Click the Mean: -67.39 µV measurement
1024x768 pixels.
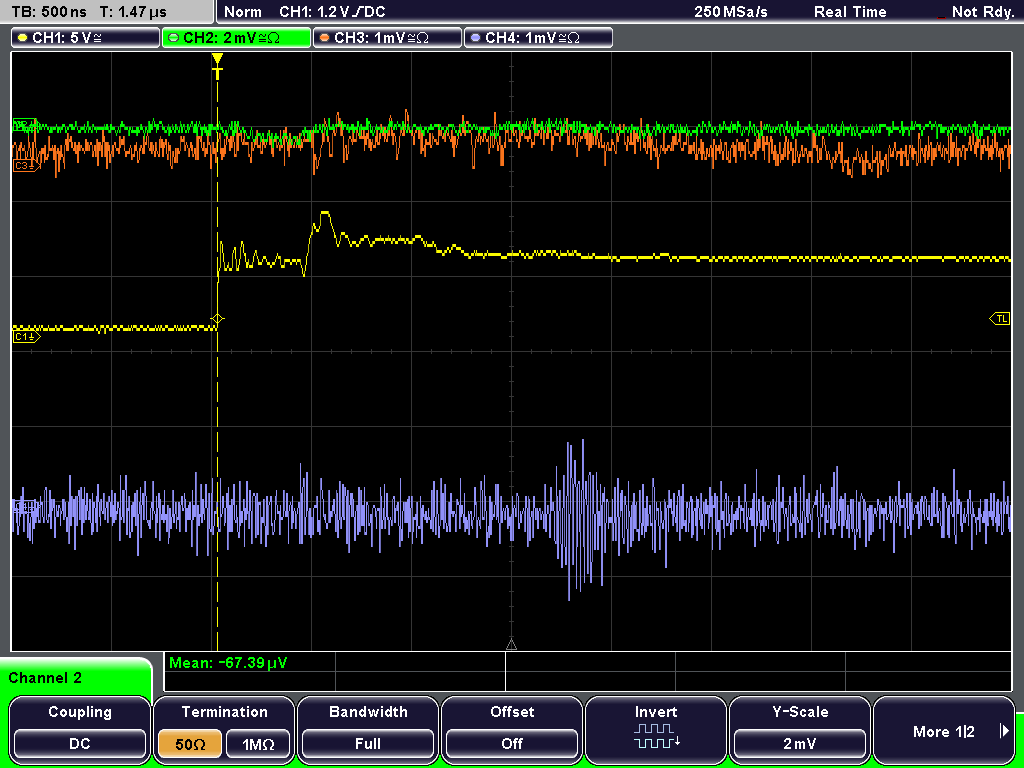(228, 663)
